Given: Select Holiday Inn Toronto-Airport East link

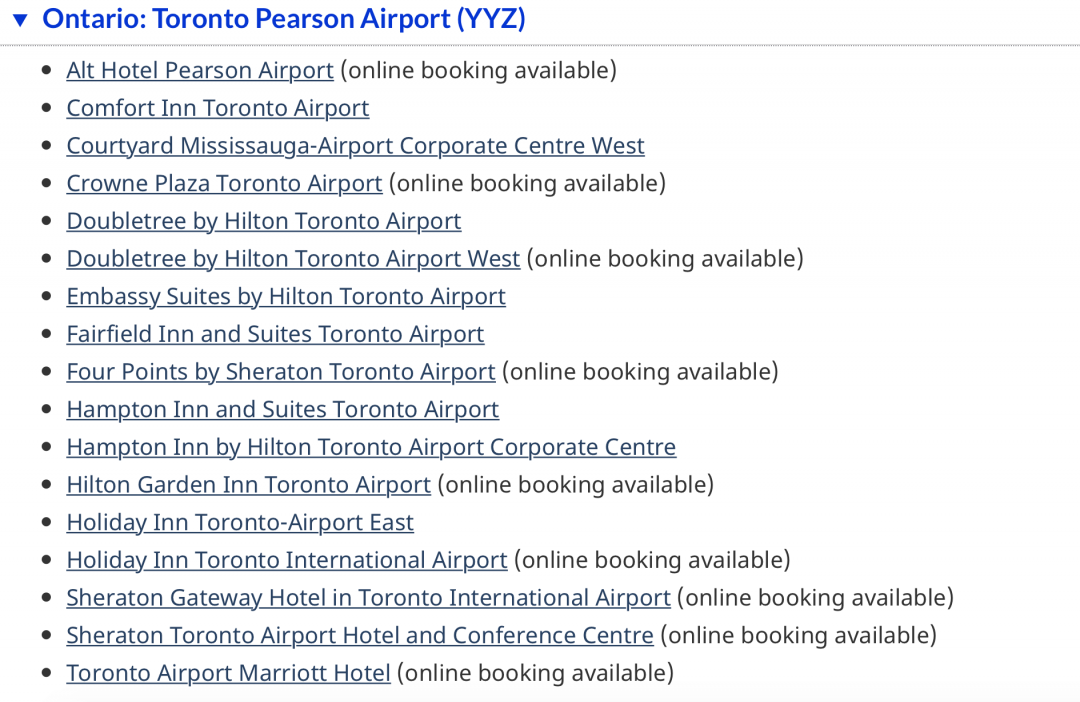Looking at the screenshot, I should pyautogui.click(x=240, y=522).
